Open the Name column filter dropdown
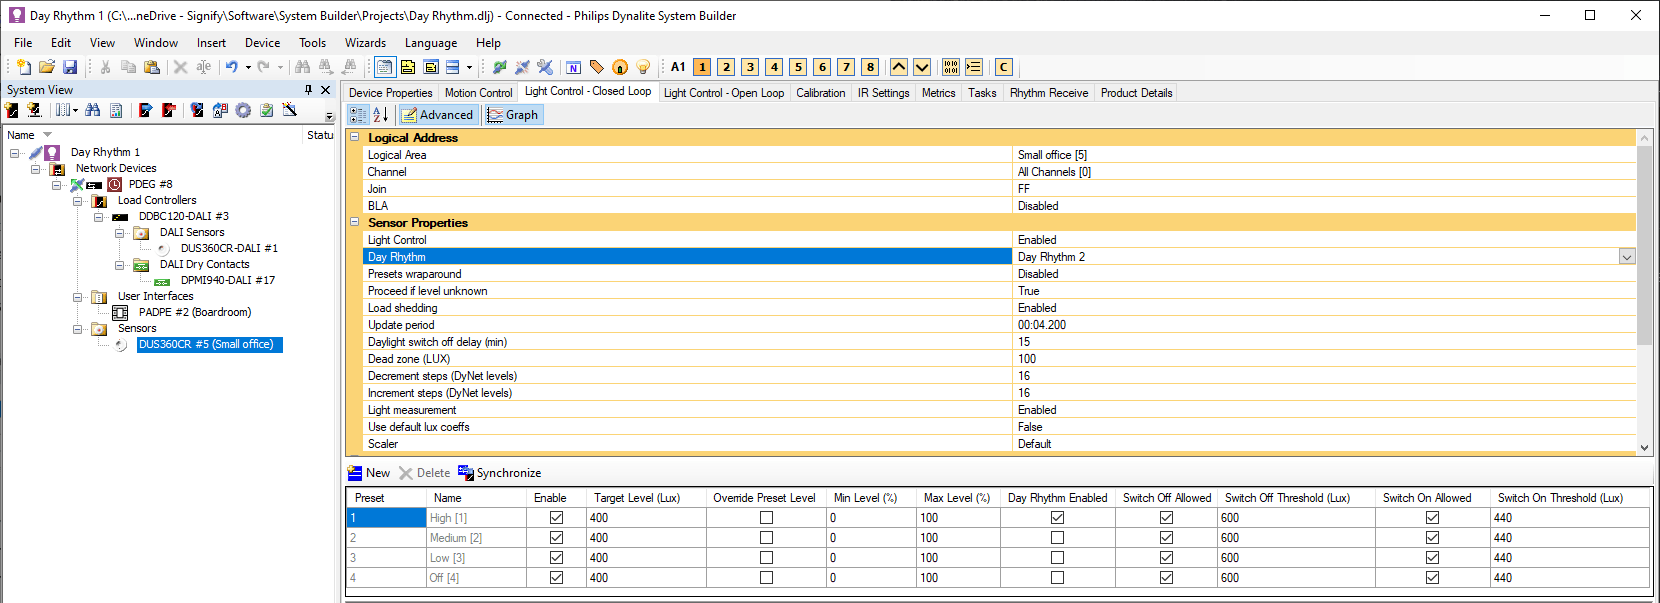1660x603 pixels. click(x=47, y=135)
